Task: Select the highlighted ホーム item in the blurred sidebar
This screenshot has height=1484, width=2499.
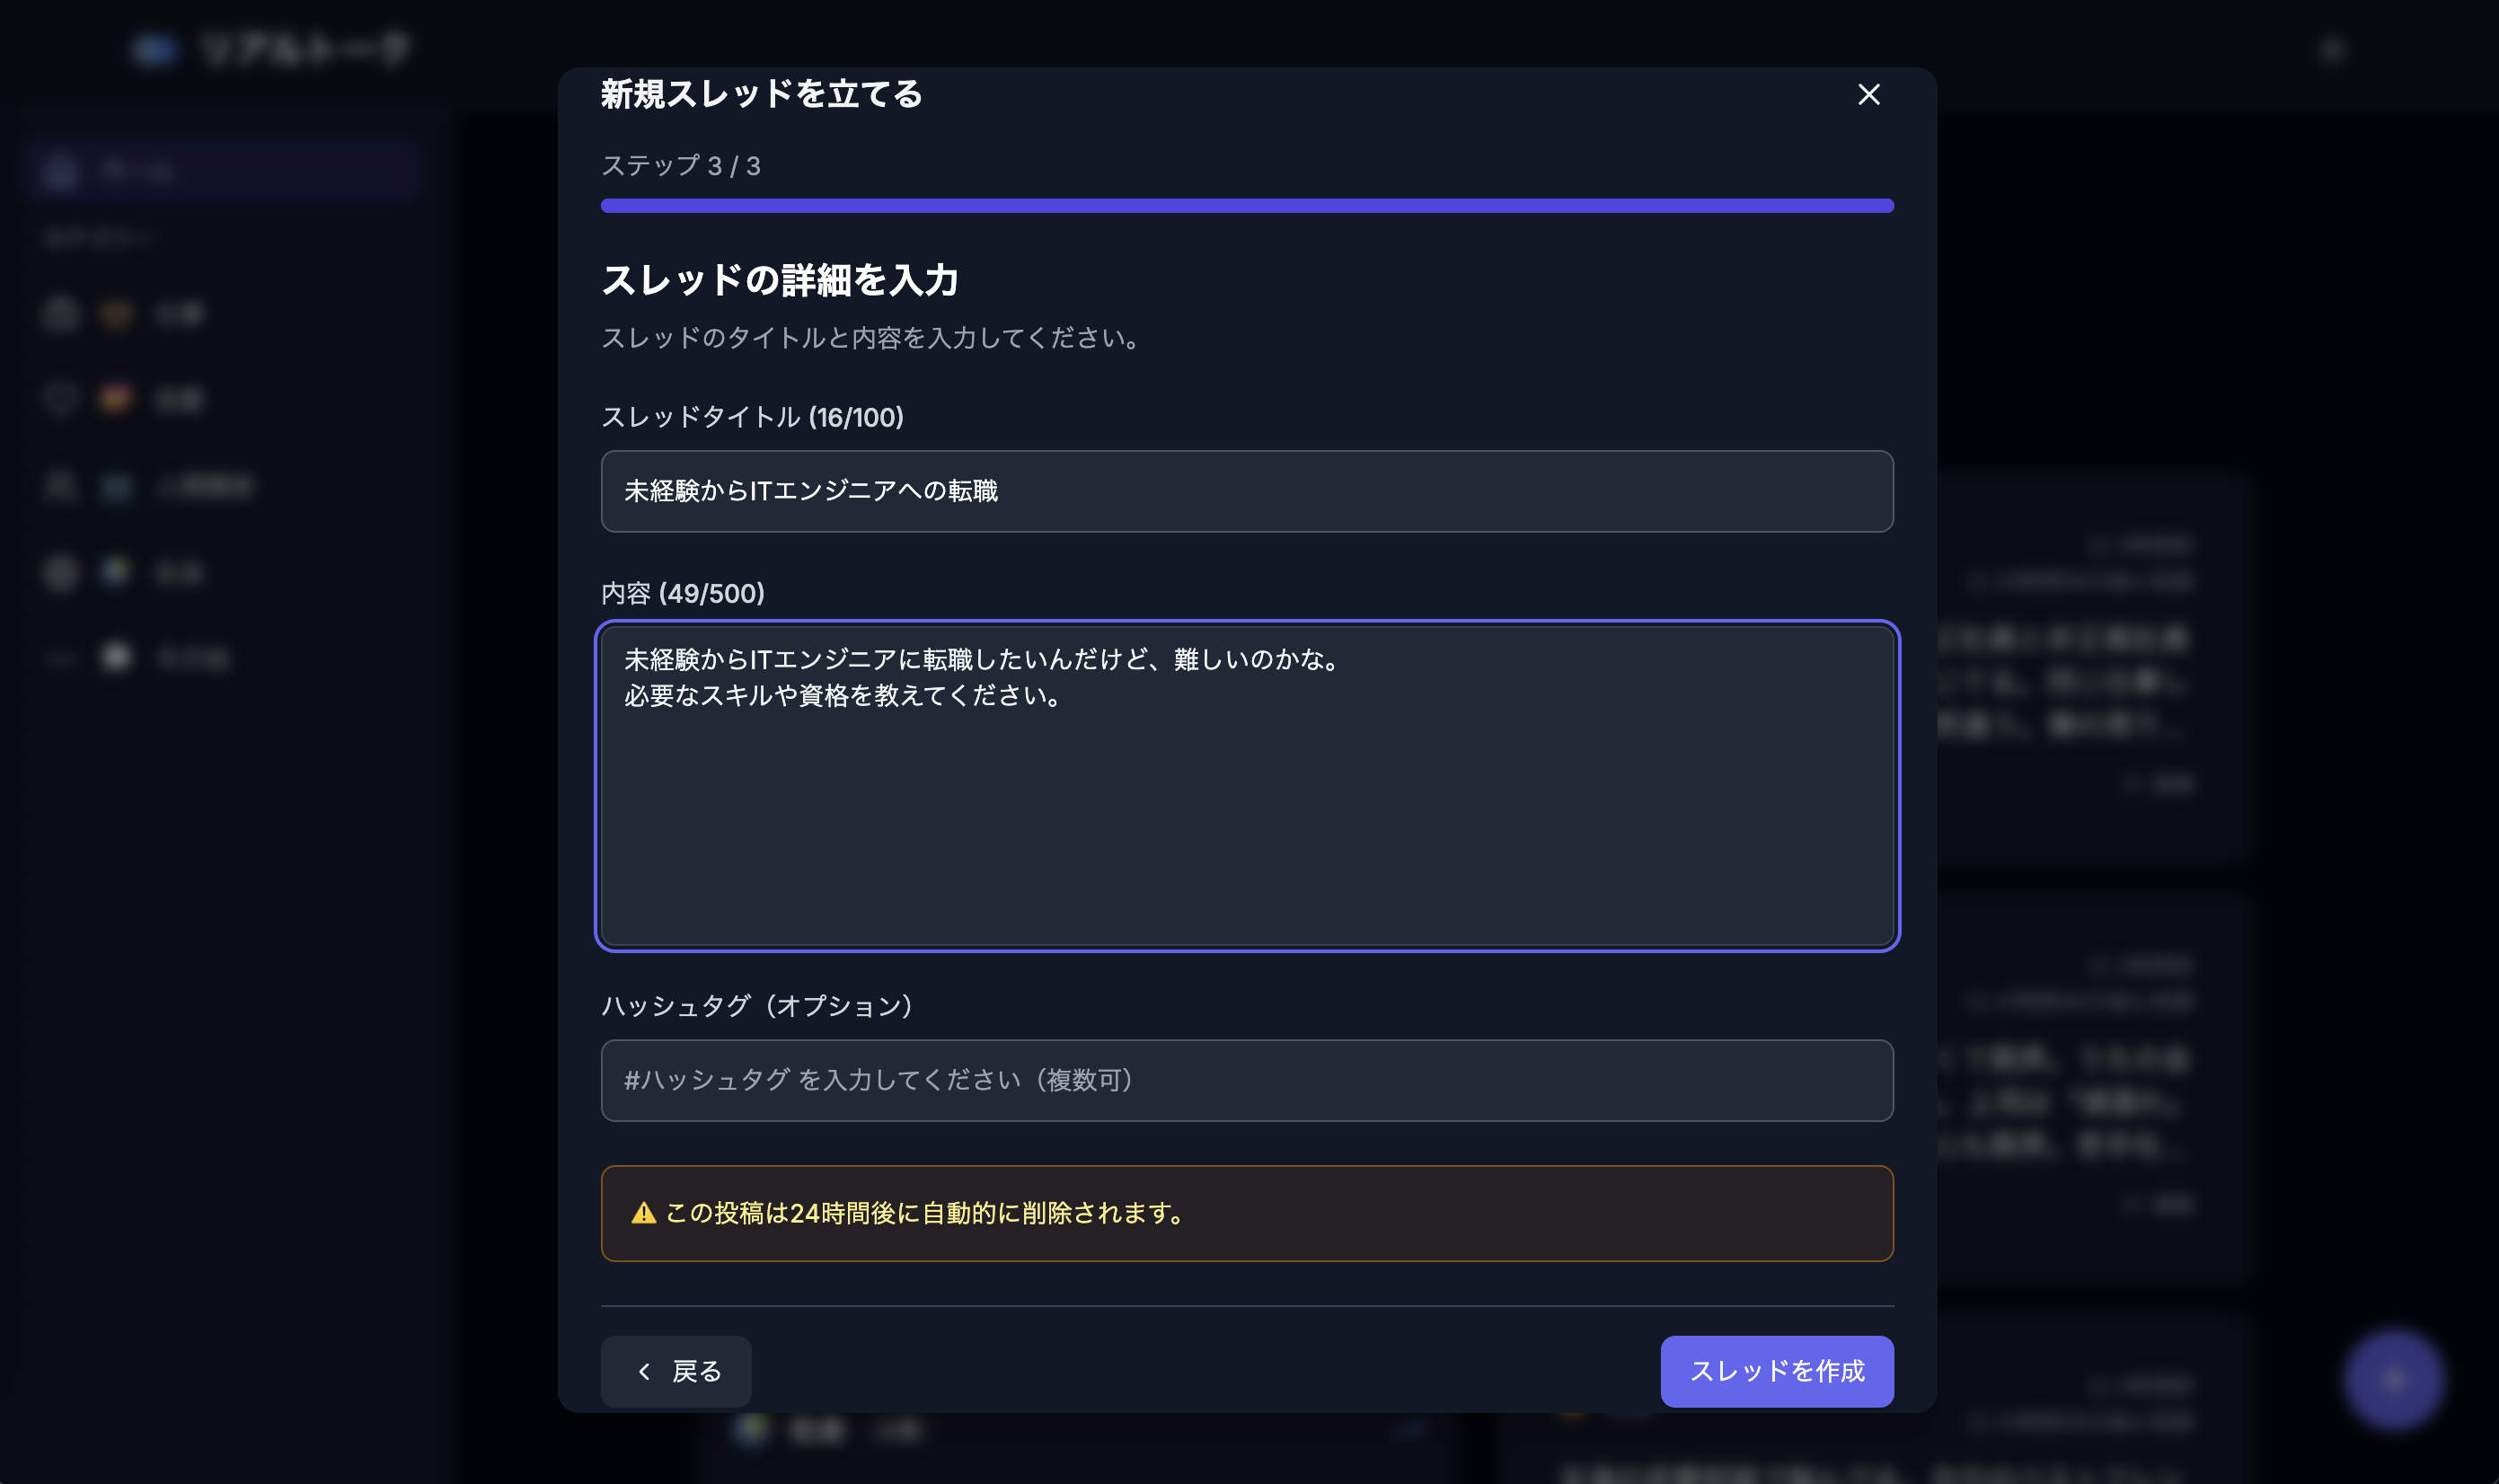Action: (x=221, y=171)
